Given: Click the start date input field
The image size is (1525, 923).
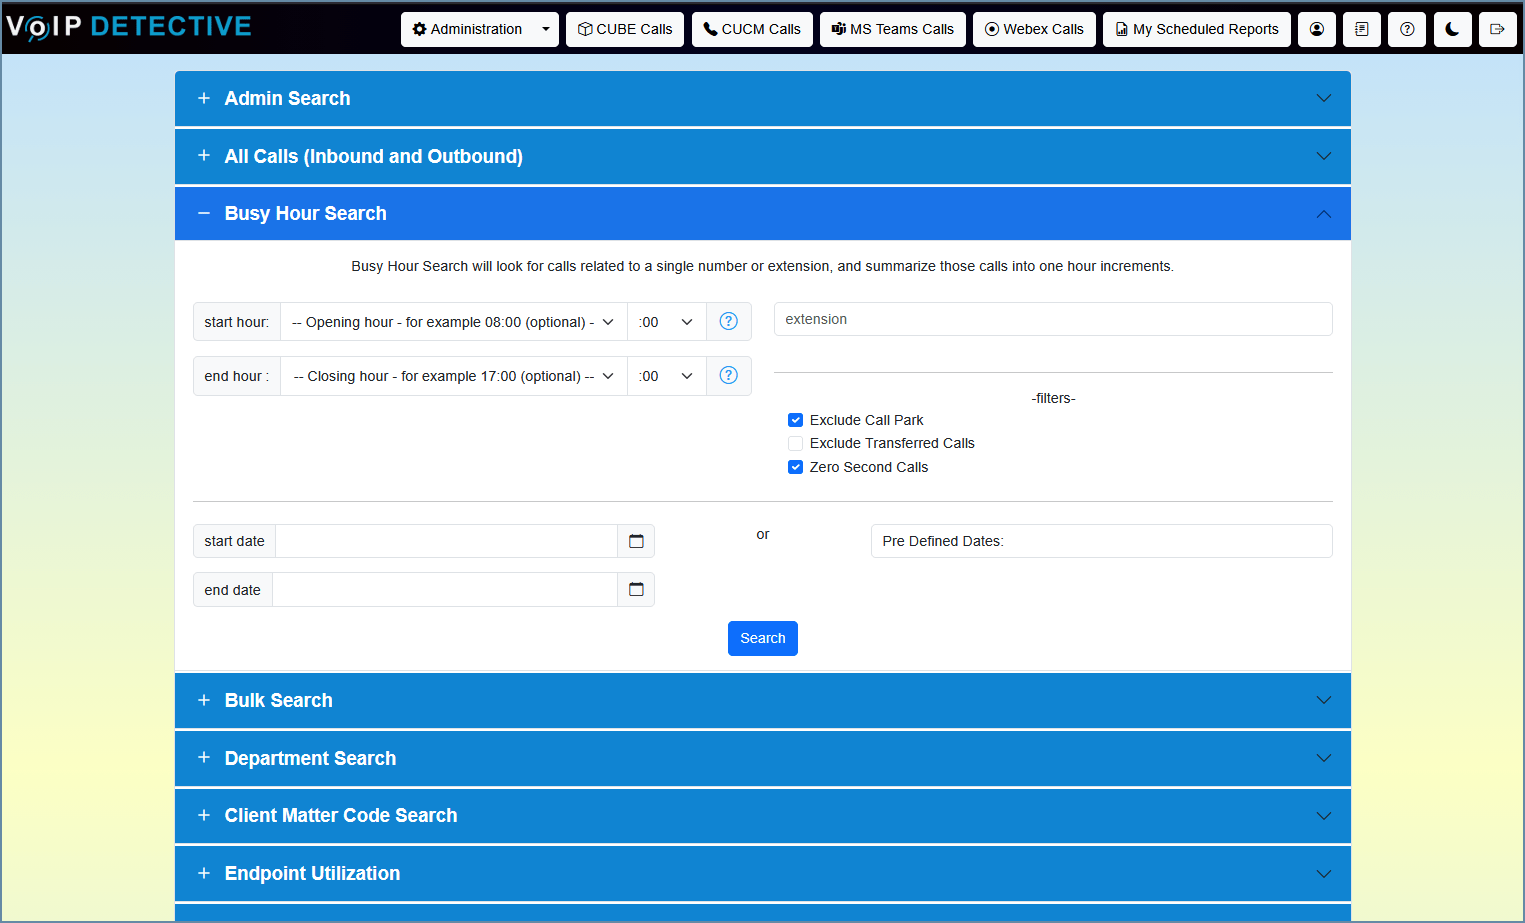Looking at the screenshot, I should tap(446, 541).
